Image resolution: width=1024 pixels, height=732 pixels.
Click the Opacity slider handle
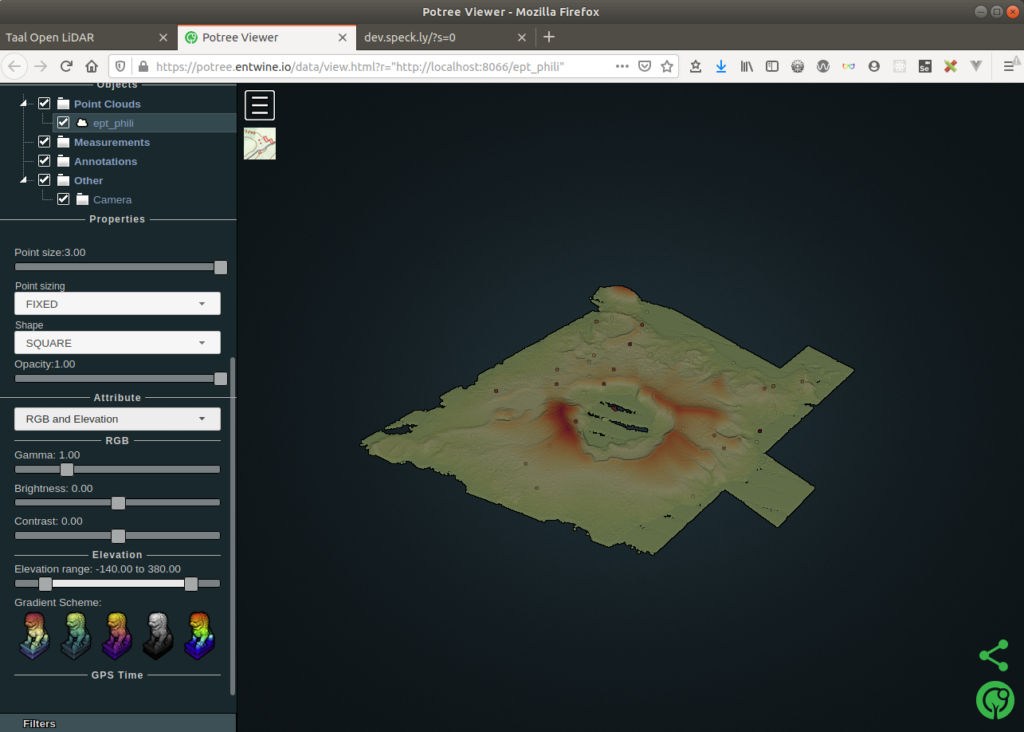[221, 379]
